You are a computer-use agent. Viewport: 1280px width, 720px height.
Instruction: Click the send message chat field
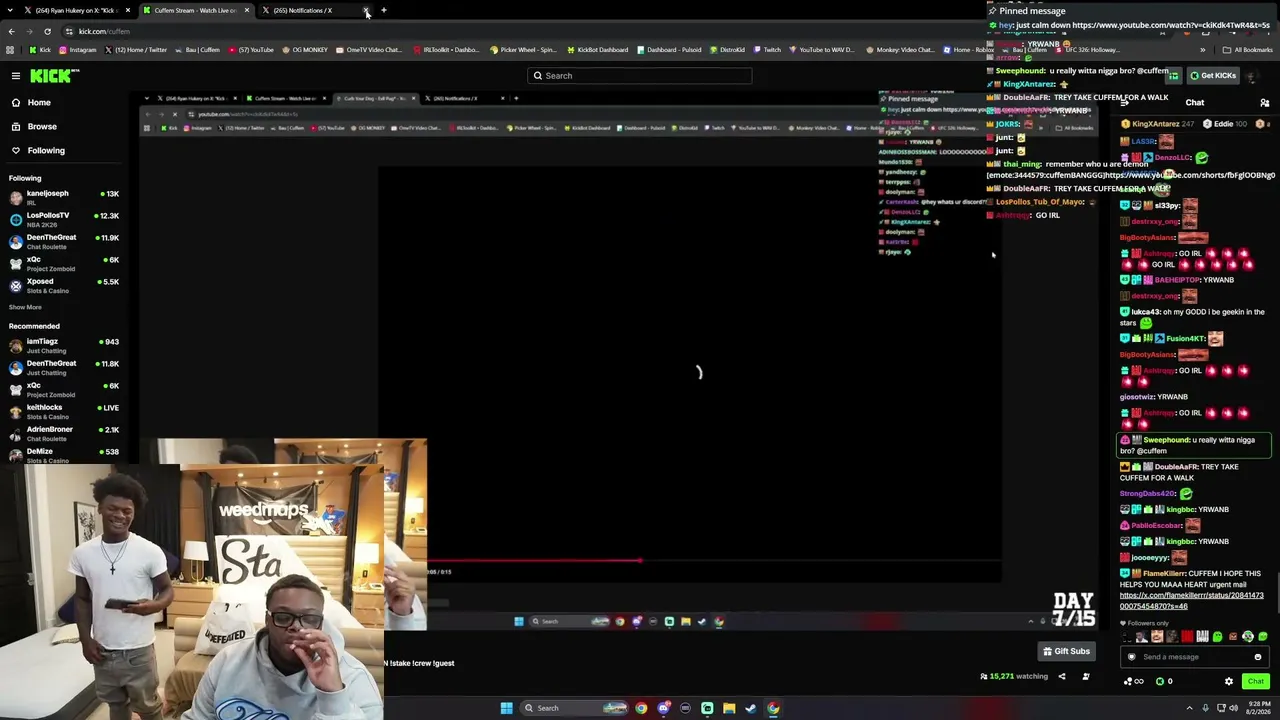(x=1193, y=657)
